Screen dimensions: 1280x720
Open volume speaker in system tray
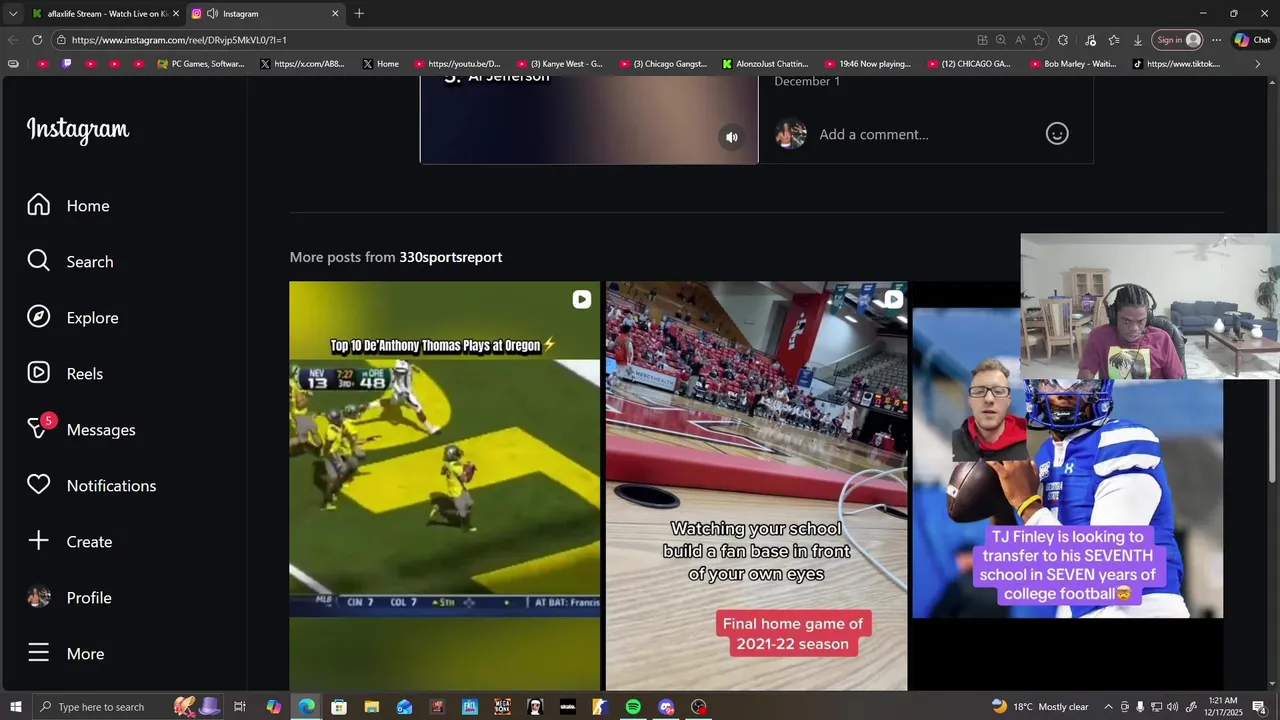(1173, 707)
